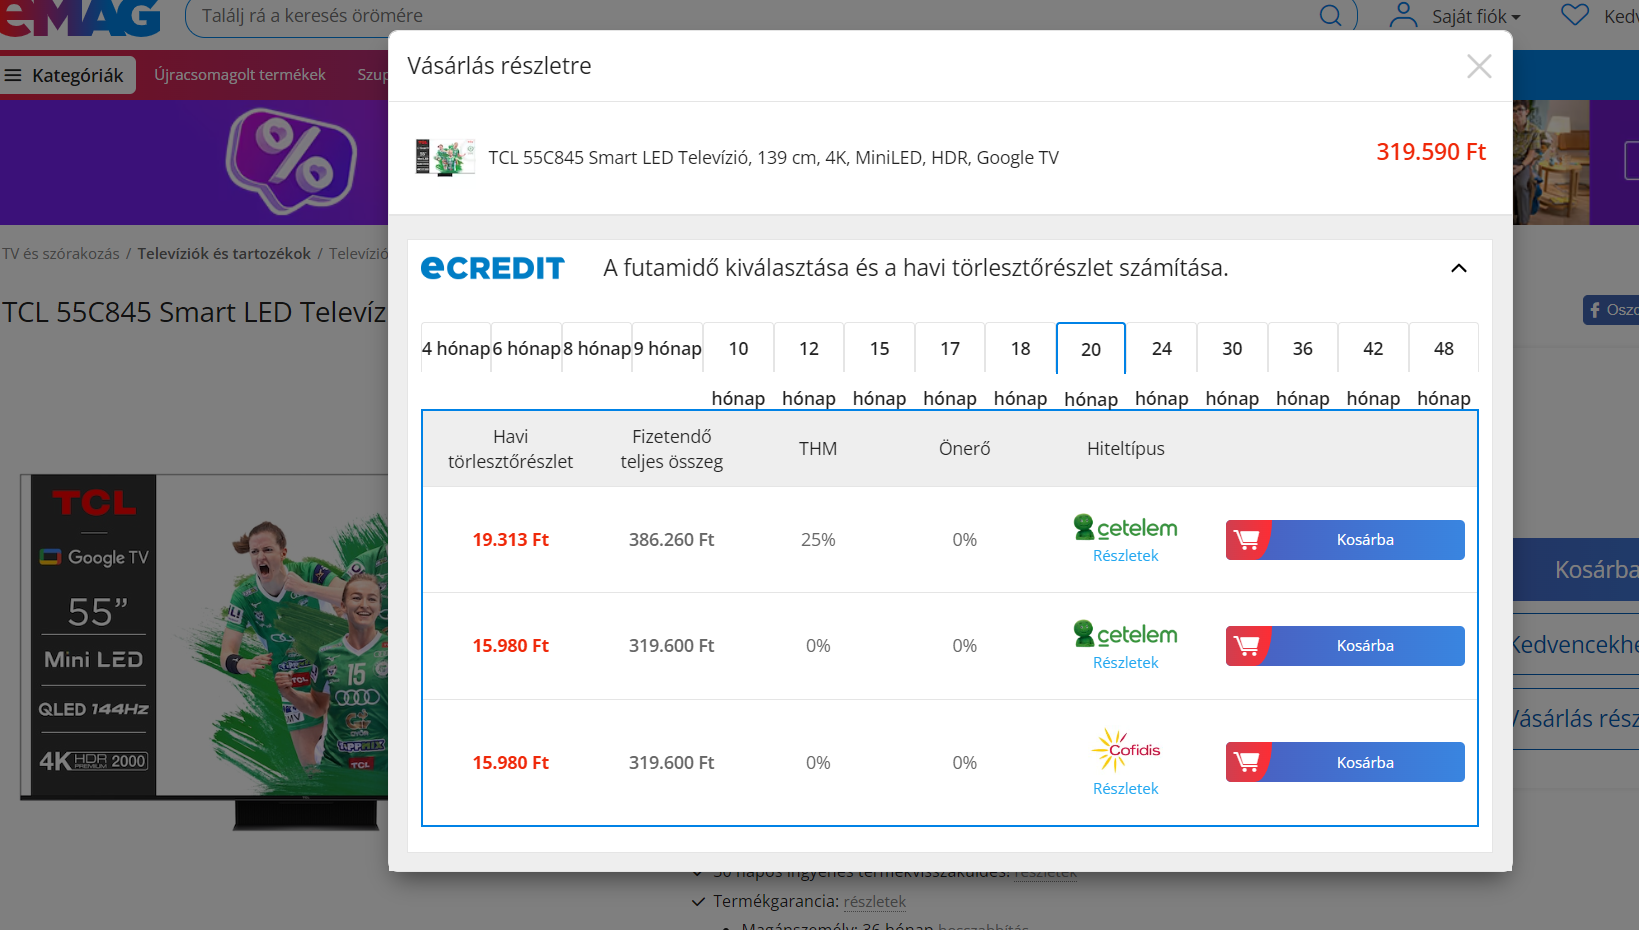Select the 6 hónap term tab
The image size is (1639, 930).
tap(527, 348)
